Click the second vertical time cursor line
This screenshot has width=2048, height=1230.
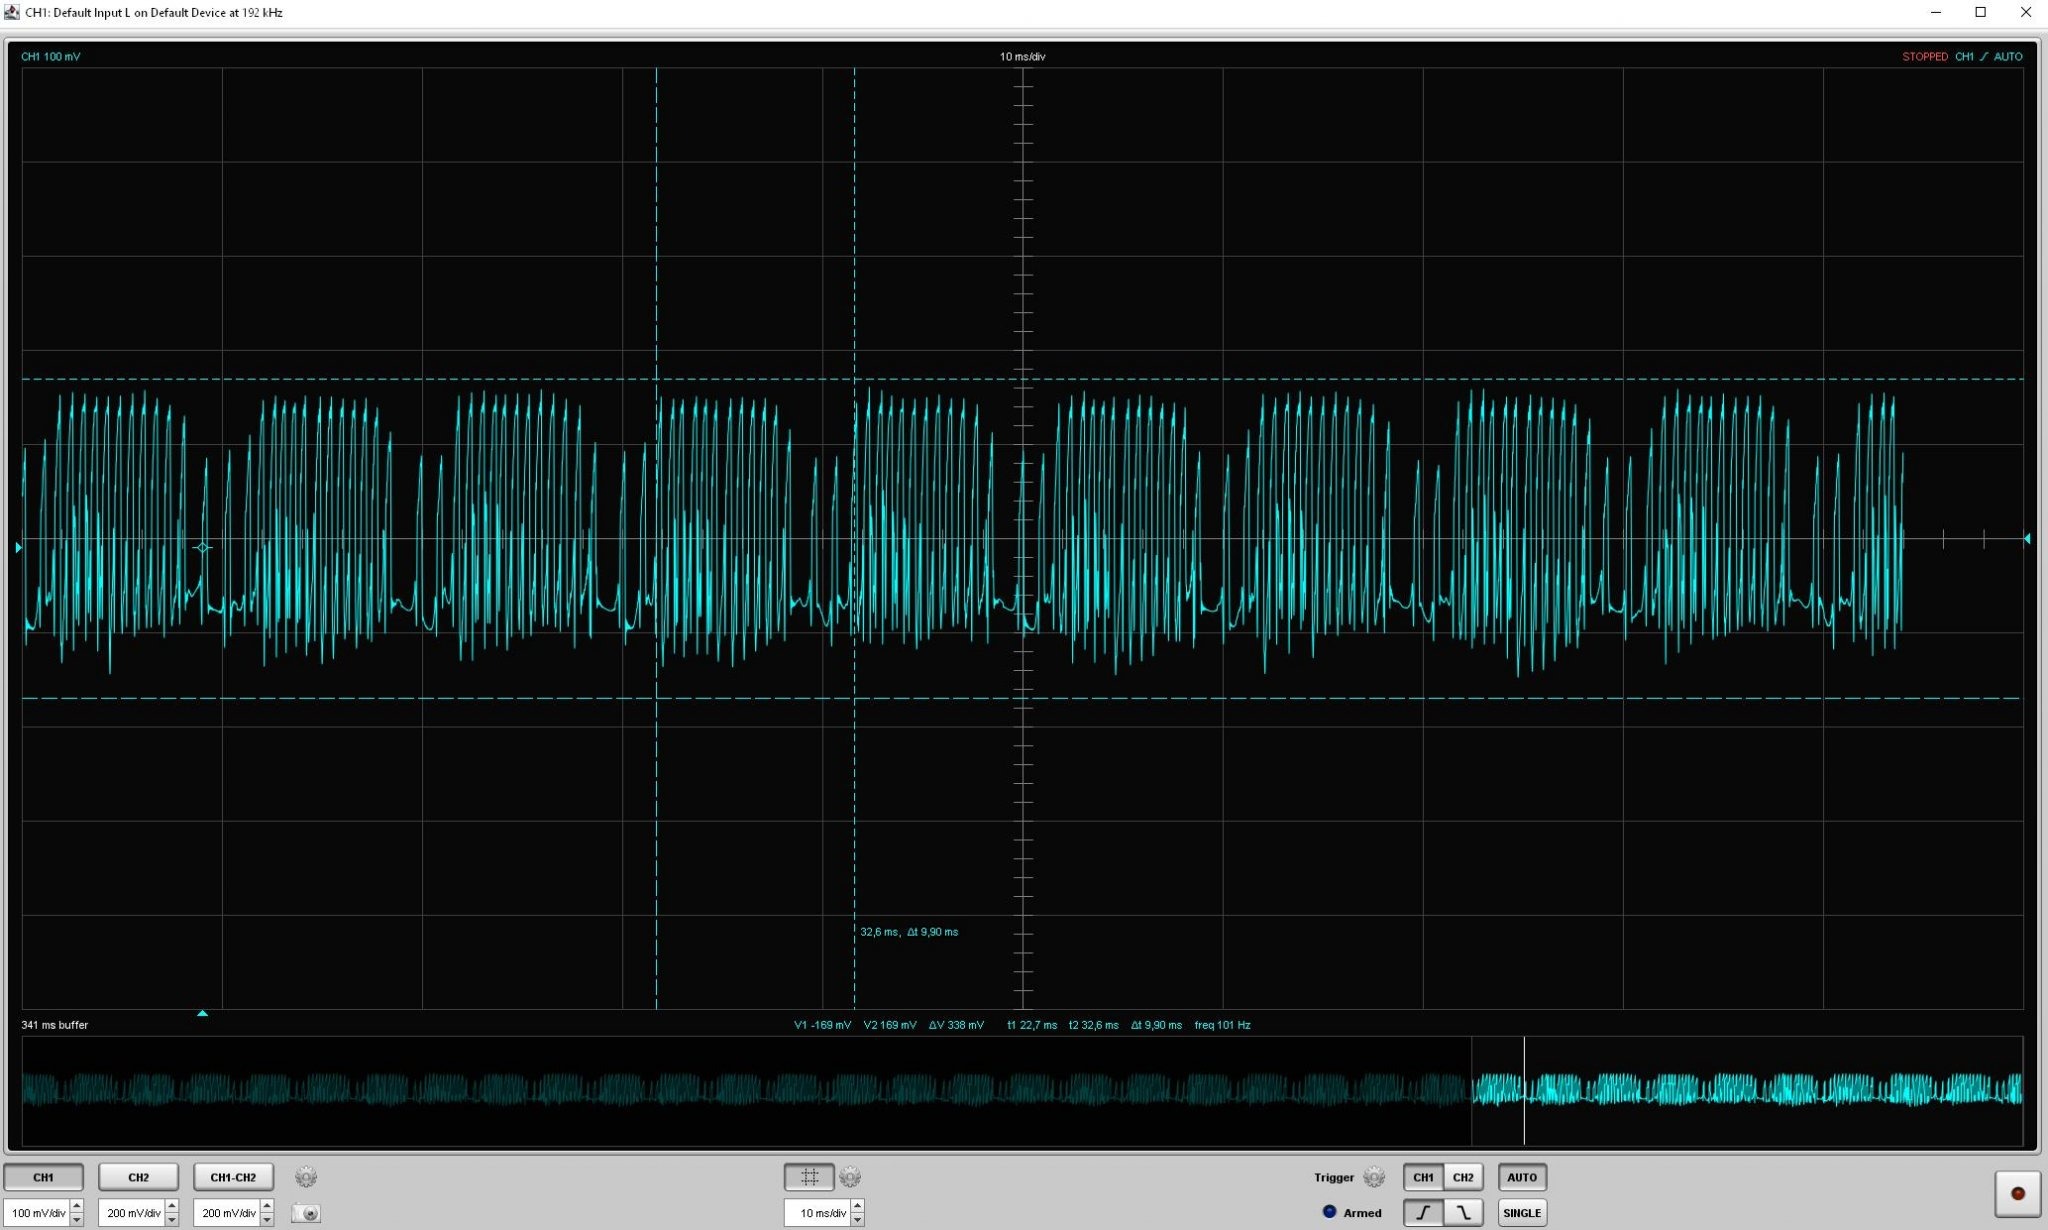tap(854, 538)
